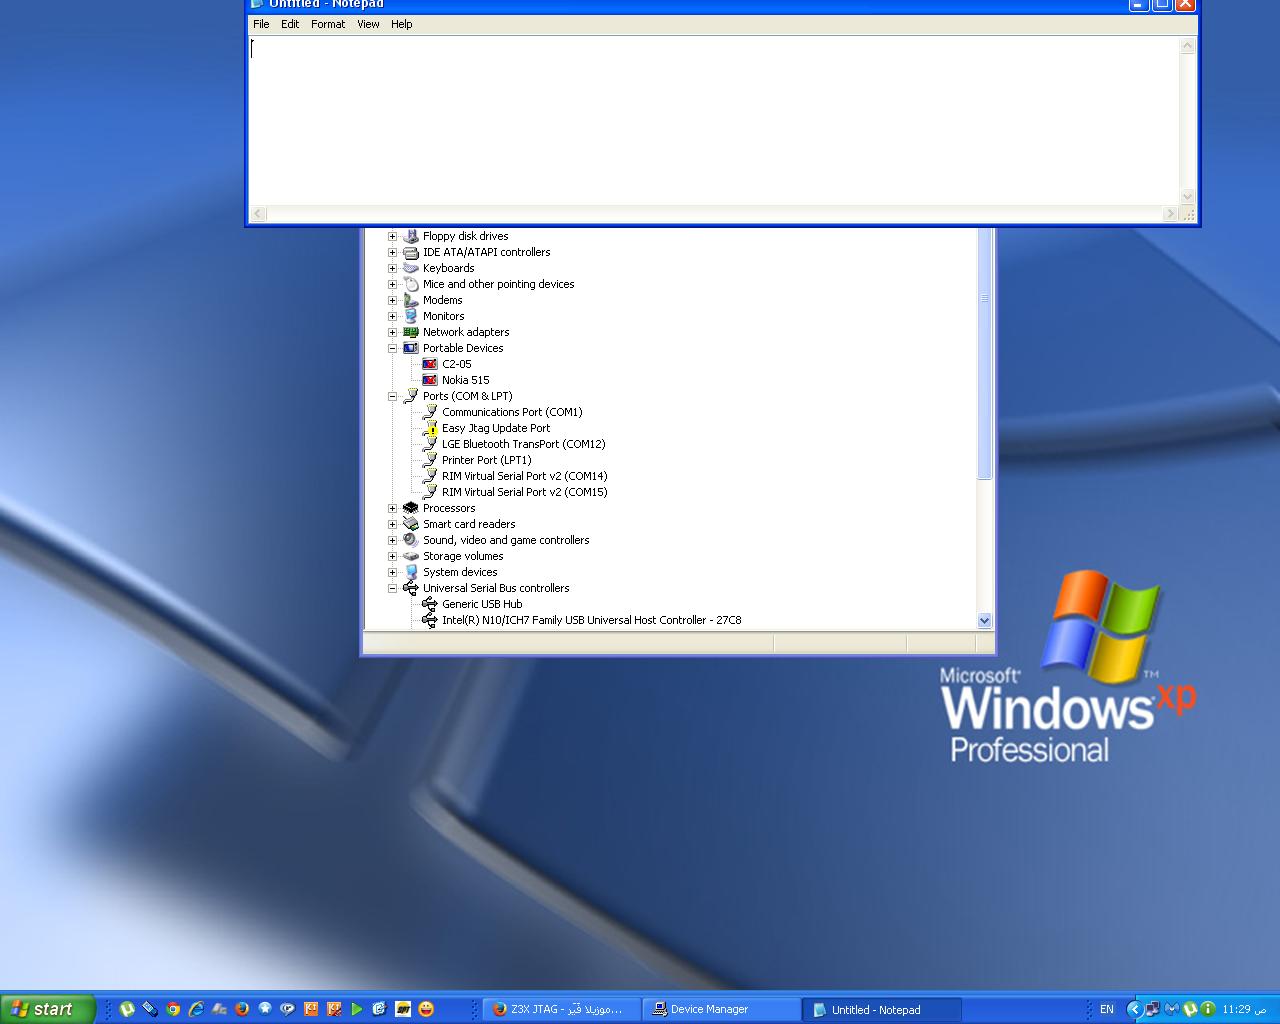The height and width of the screenshot is (1024, 1280).
Task: Expand the Mice and other pointing devices node
Action: (392, 284)
